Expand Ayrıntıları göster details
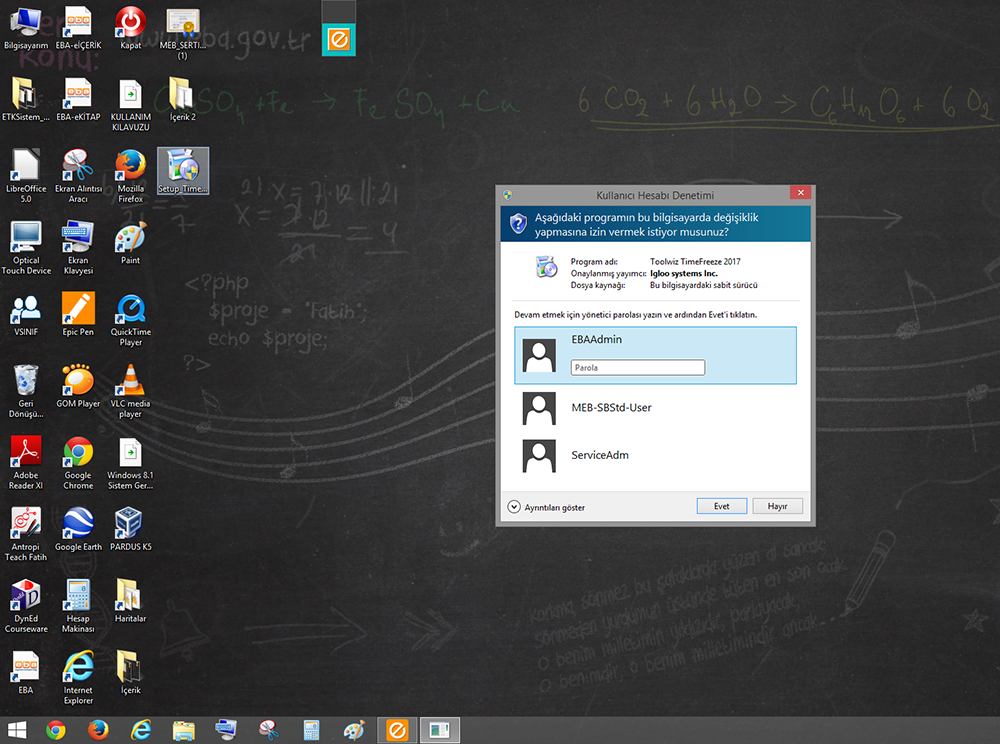 [x=547, y=507]
